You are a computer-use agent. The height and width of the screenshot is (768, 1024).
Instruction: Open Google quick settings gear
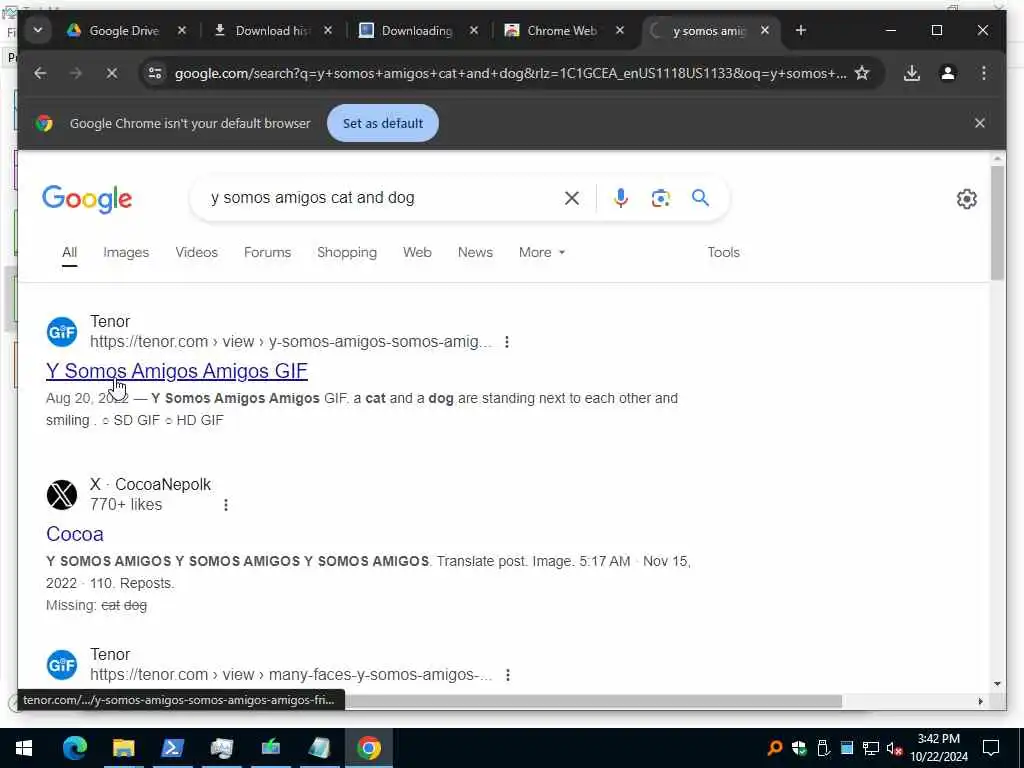pyautogui.click(x=967, y=199)
